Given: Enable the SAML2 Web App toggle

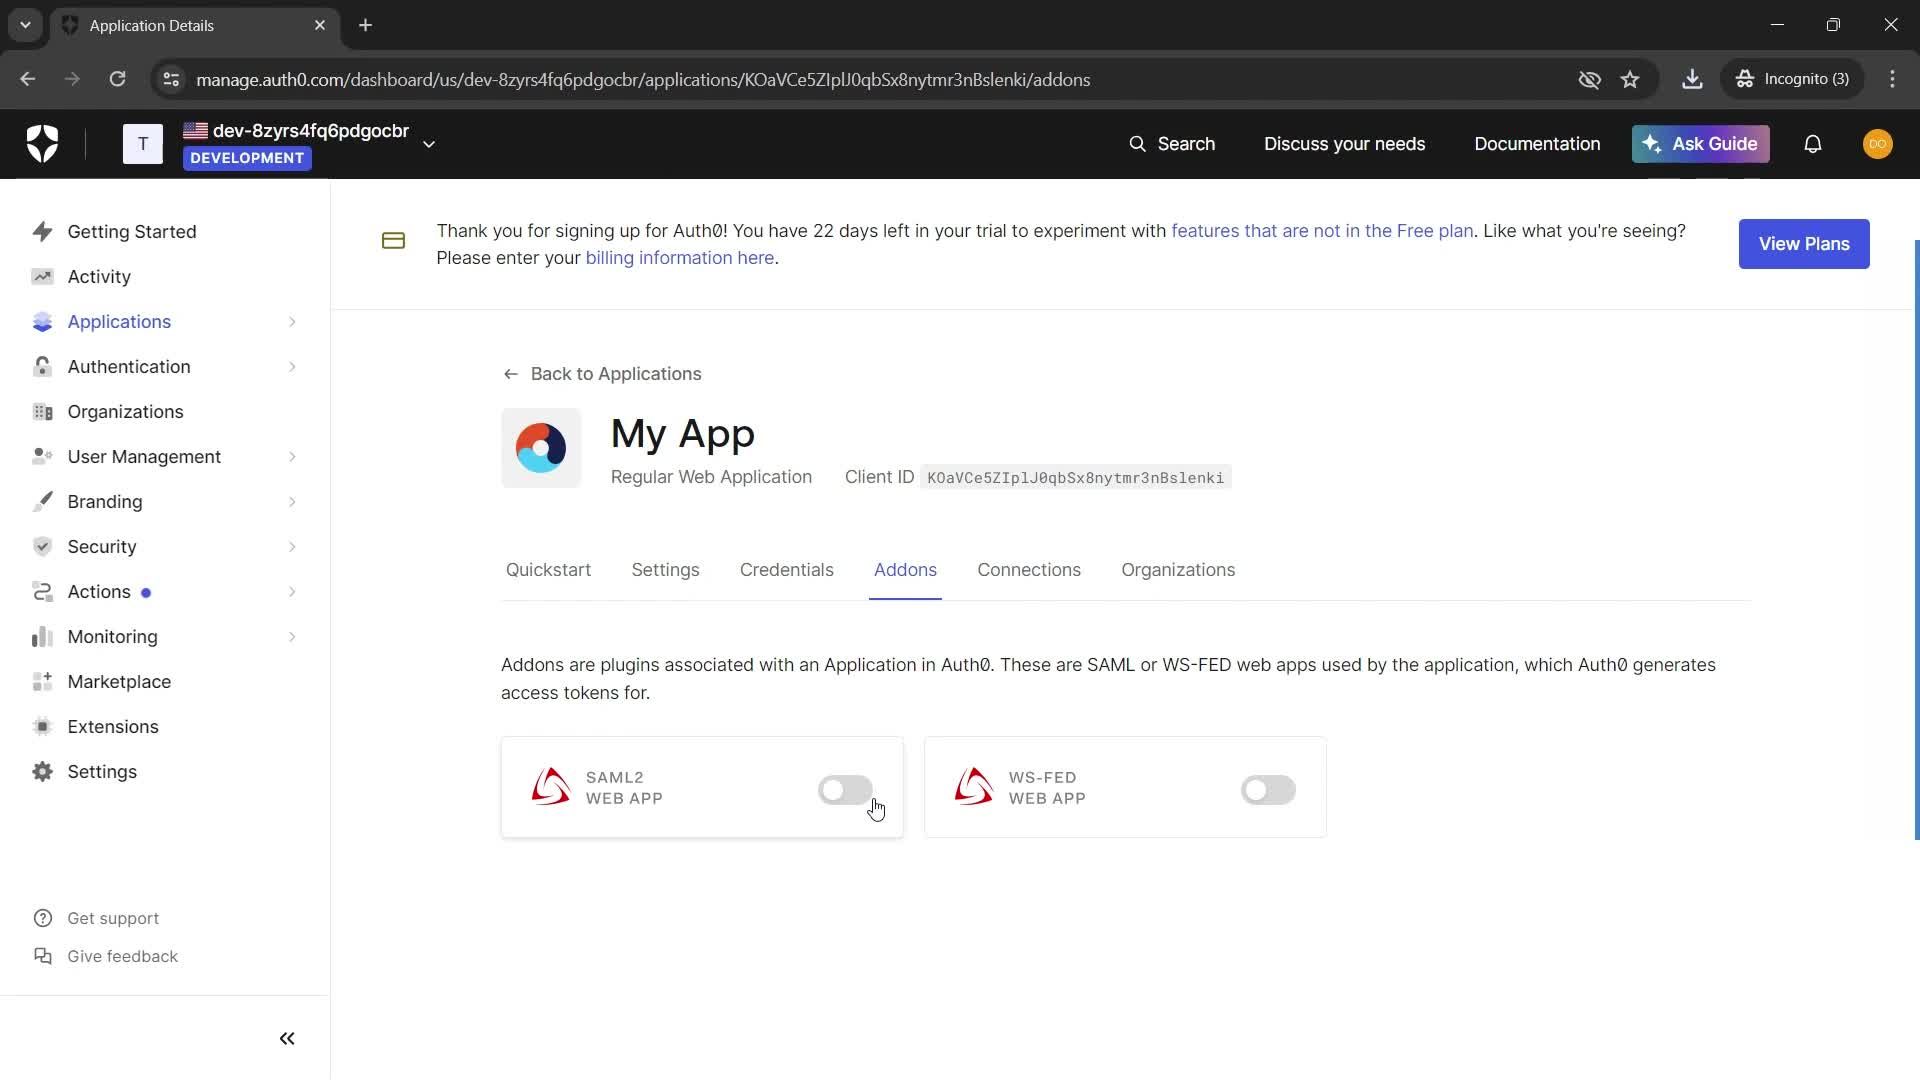Looking at the screenshot, I should [846, 790].
